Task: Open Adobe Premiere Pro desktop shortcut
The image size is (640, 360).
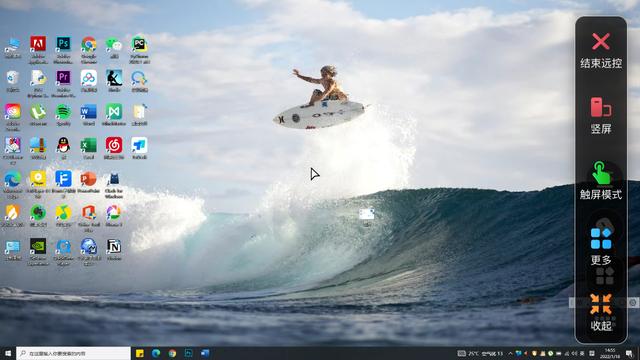Action: point(63,83)
